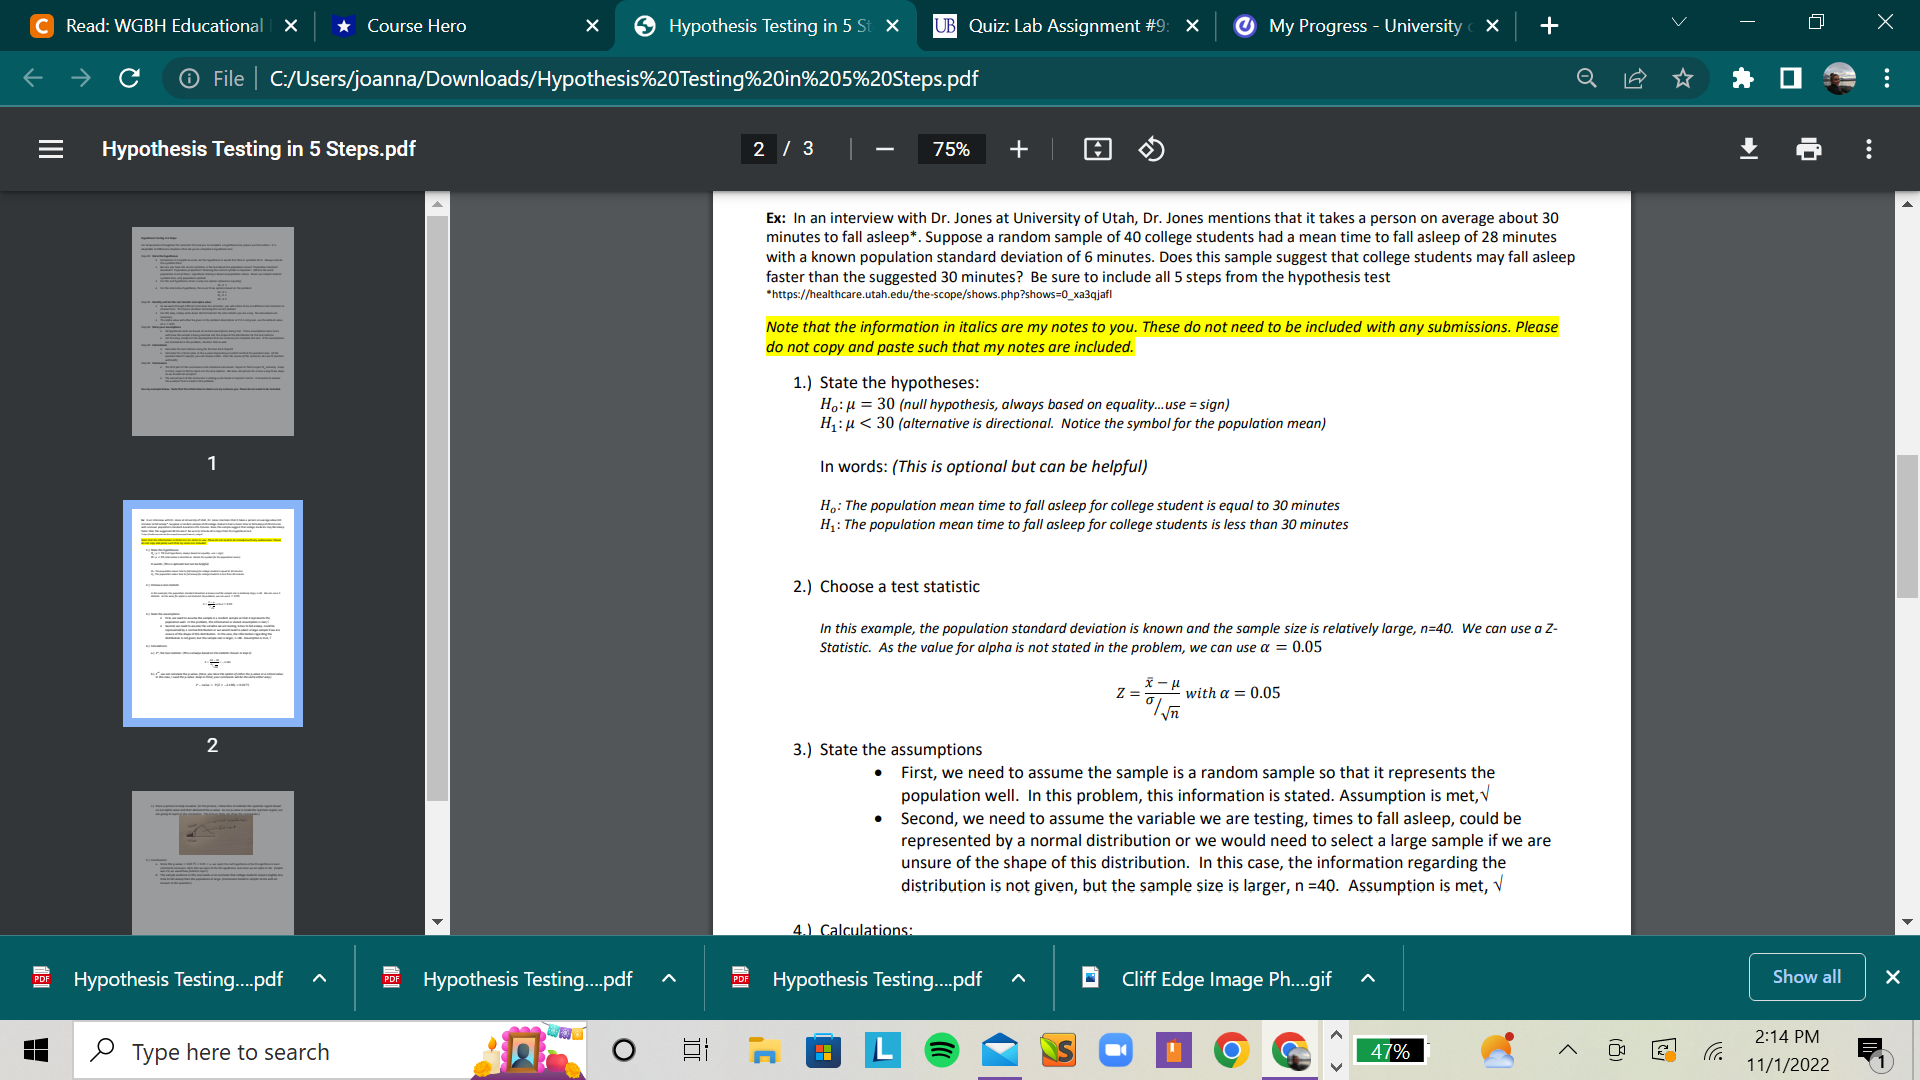Select page 1 thumbnail in the sidebar
Viewport: 1920px width, 1080px height.
(212, 331)
